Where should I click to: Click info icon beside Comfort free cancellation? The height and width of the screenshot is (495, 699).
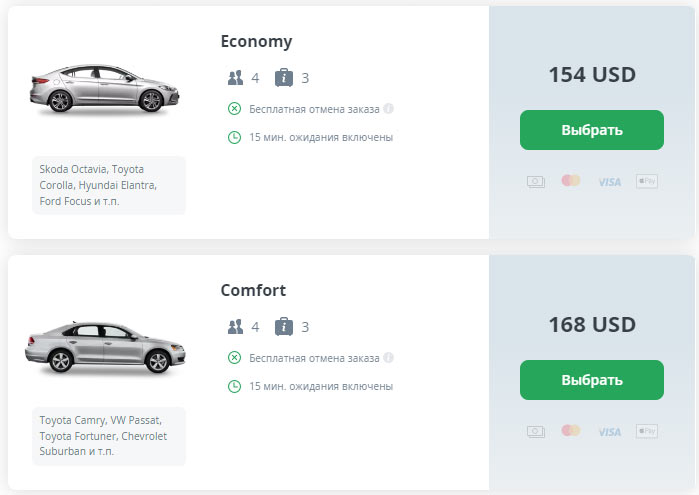pyautogui.click(x=388, y=357)
